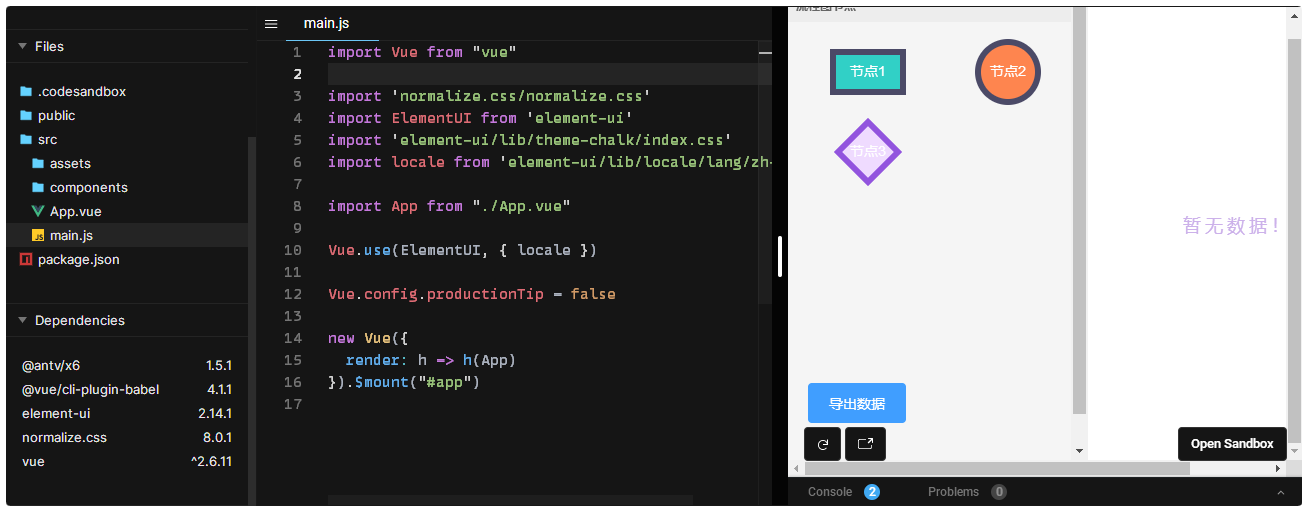Click line number 10 in gutter
Image resolution: width=1306 pixels, height=520 pixels.
292,250
